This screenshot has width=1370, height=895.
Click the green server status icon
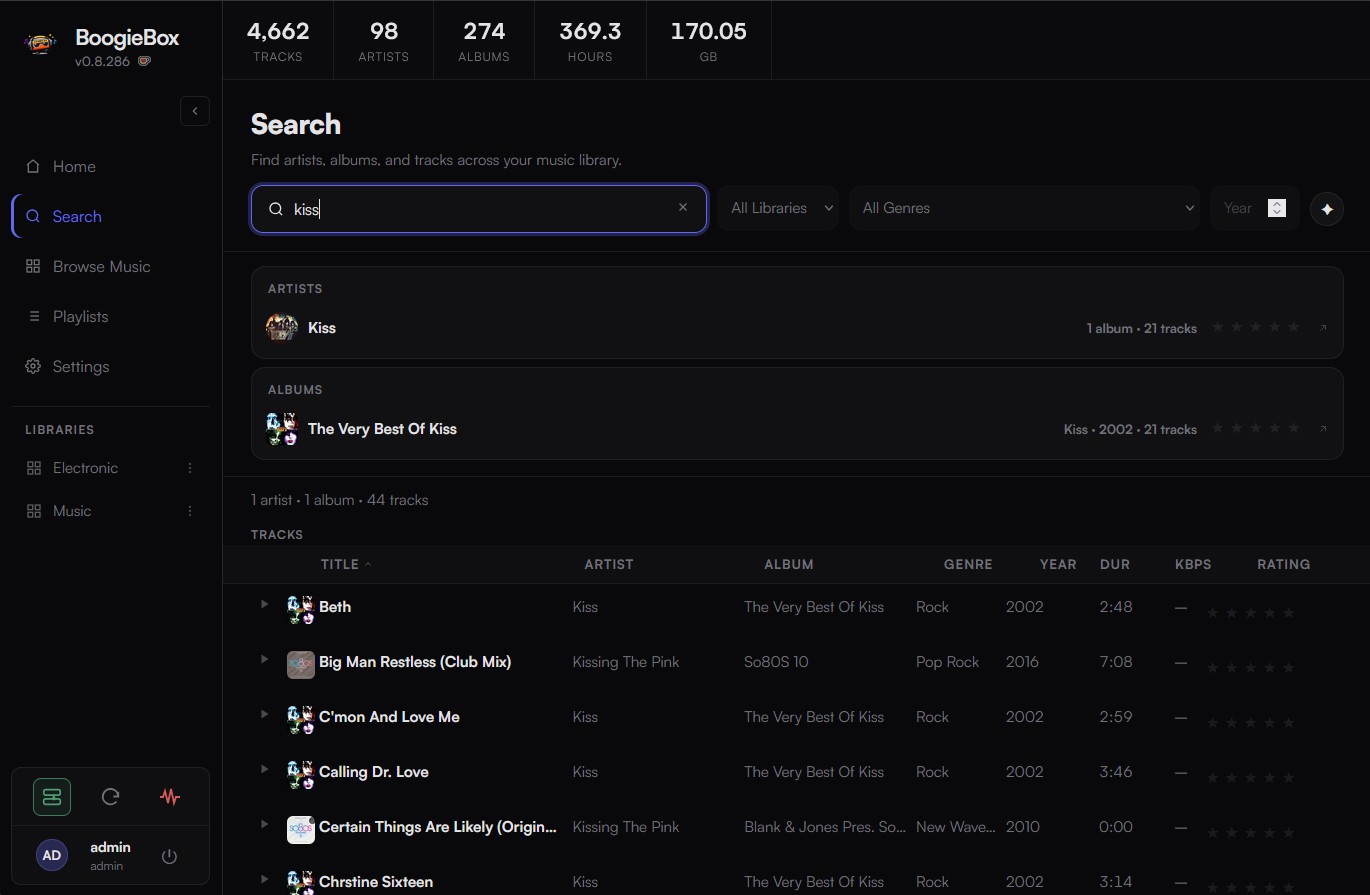click(52, 797)
